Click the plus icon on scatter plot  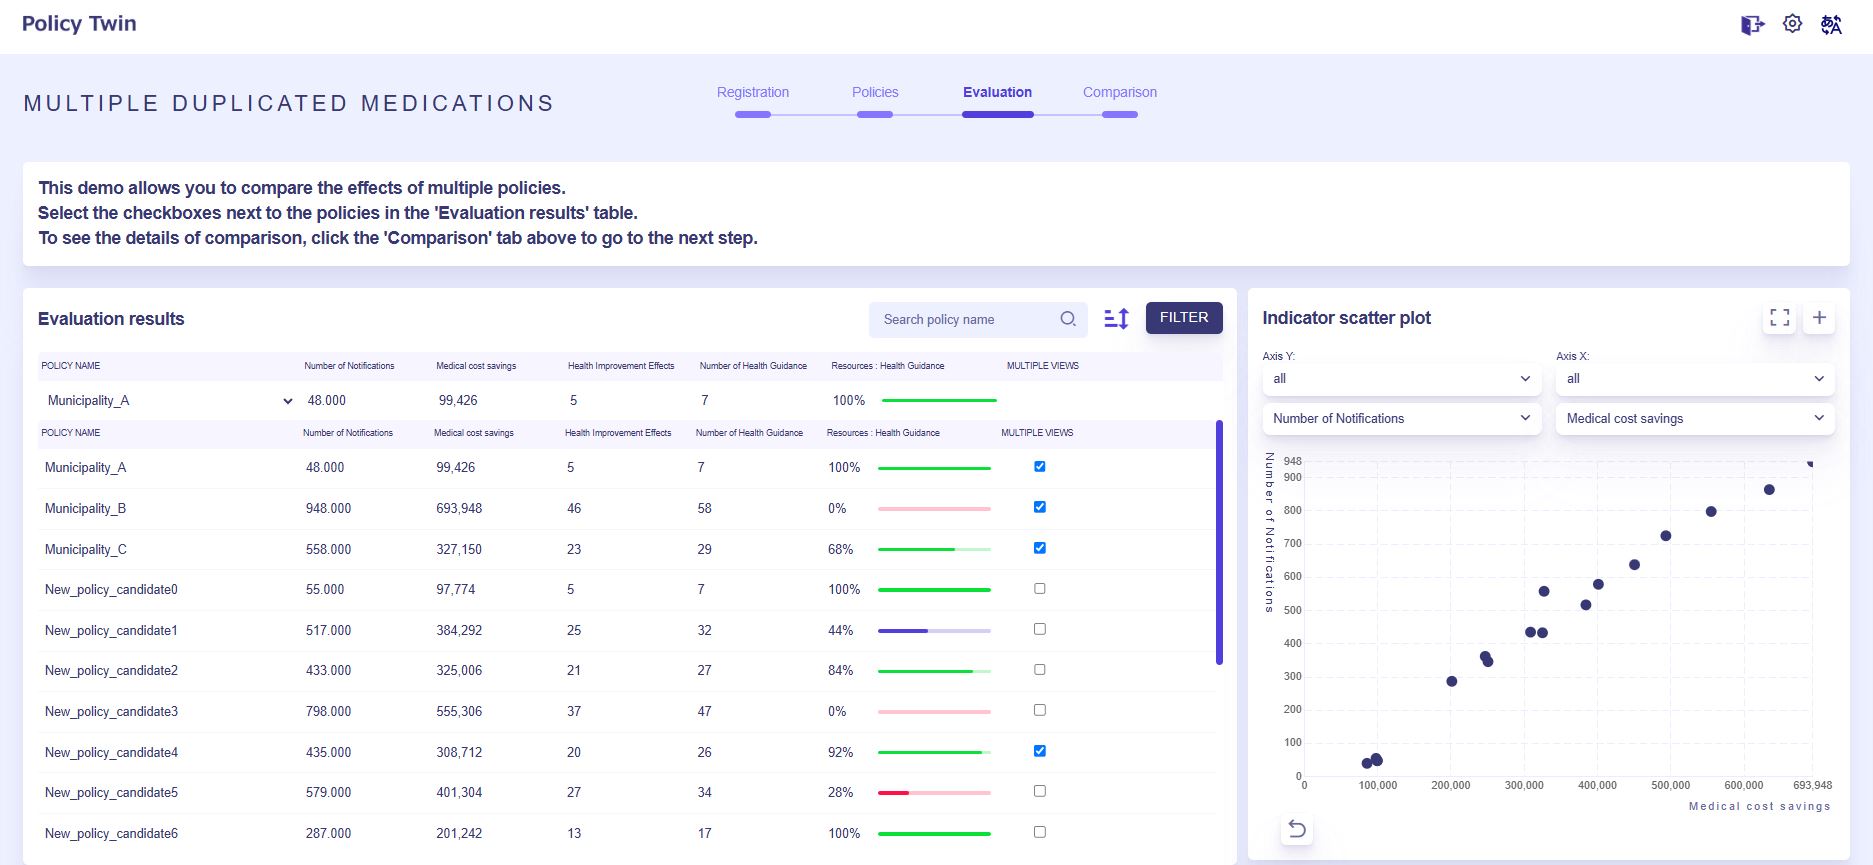click(1819, 318)
